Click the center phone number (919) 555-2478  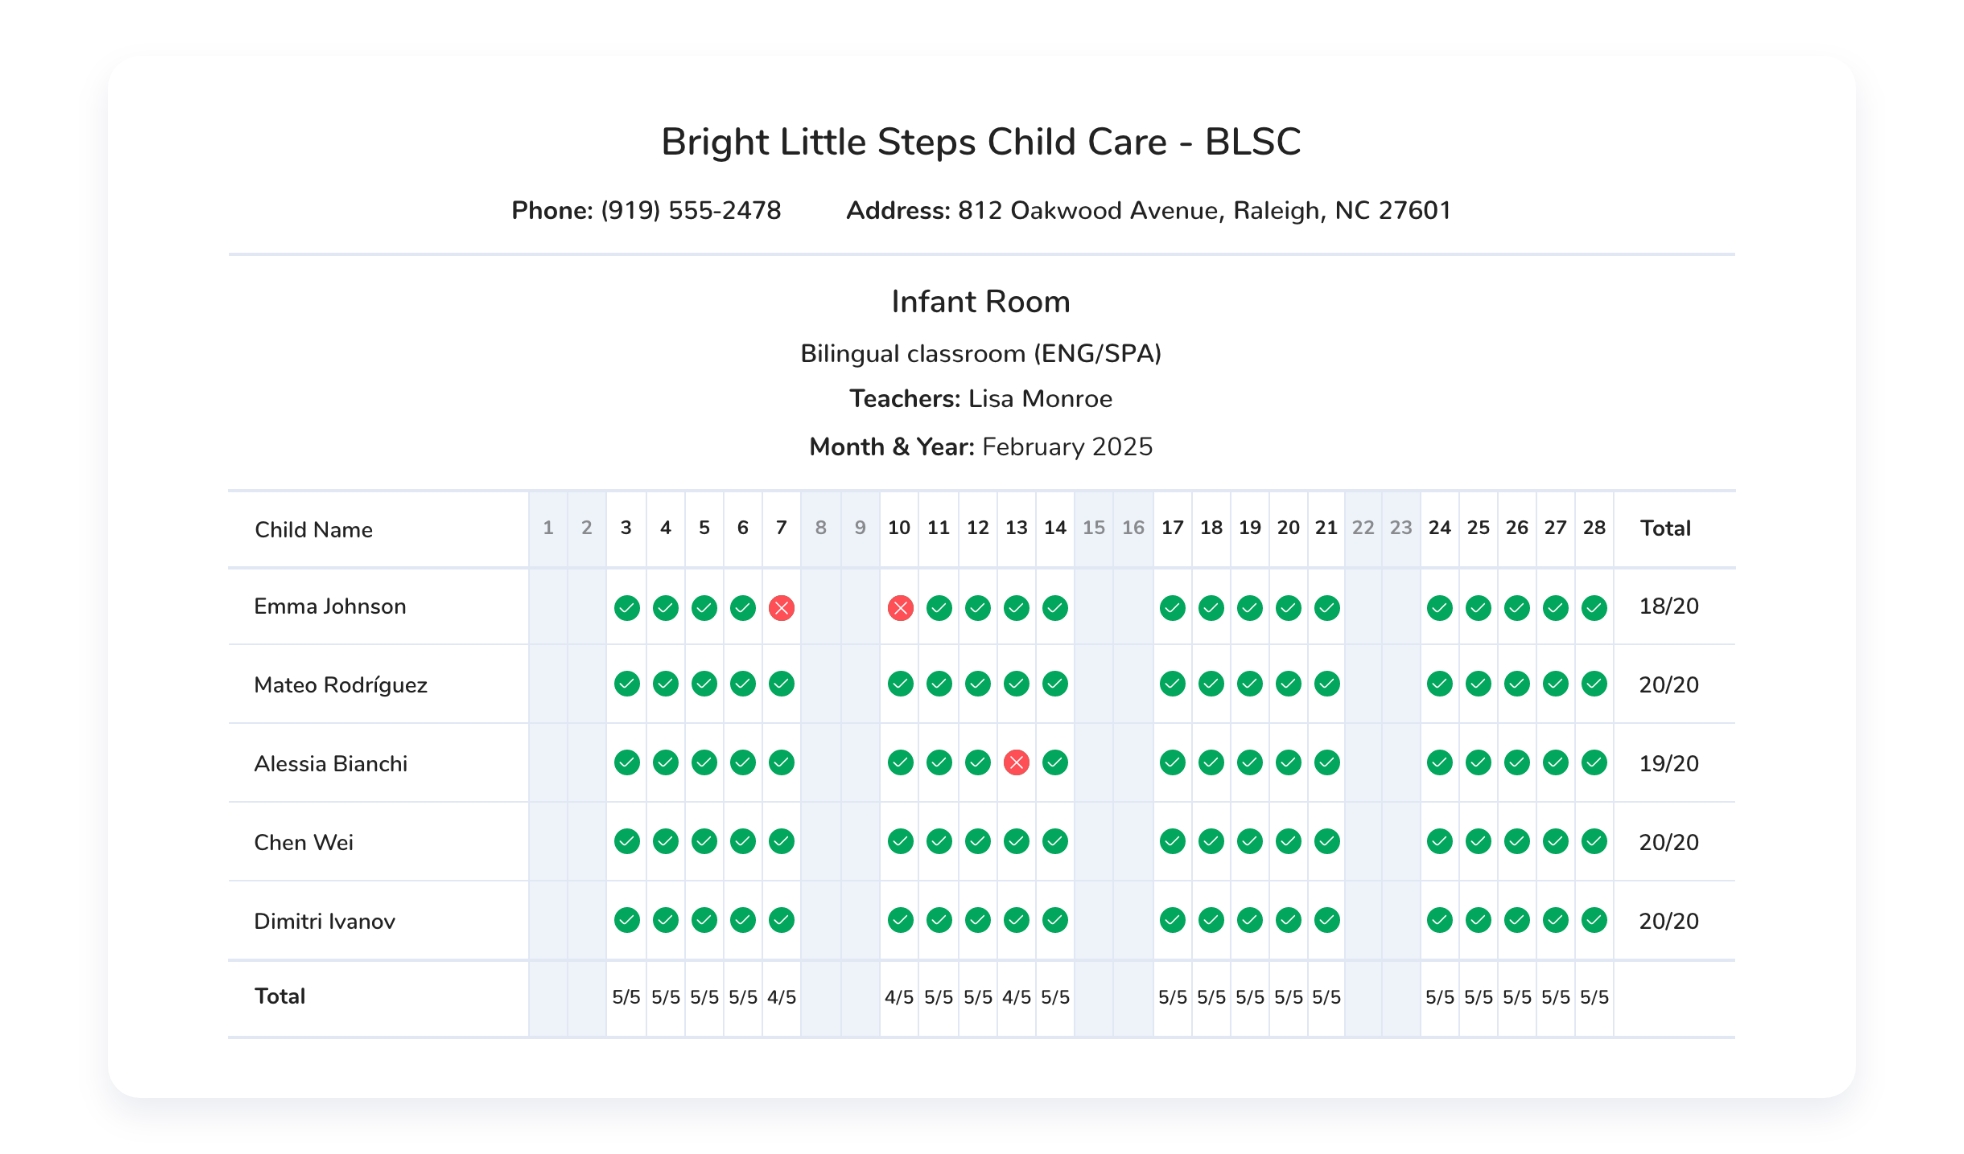[x=690, y=211]
